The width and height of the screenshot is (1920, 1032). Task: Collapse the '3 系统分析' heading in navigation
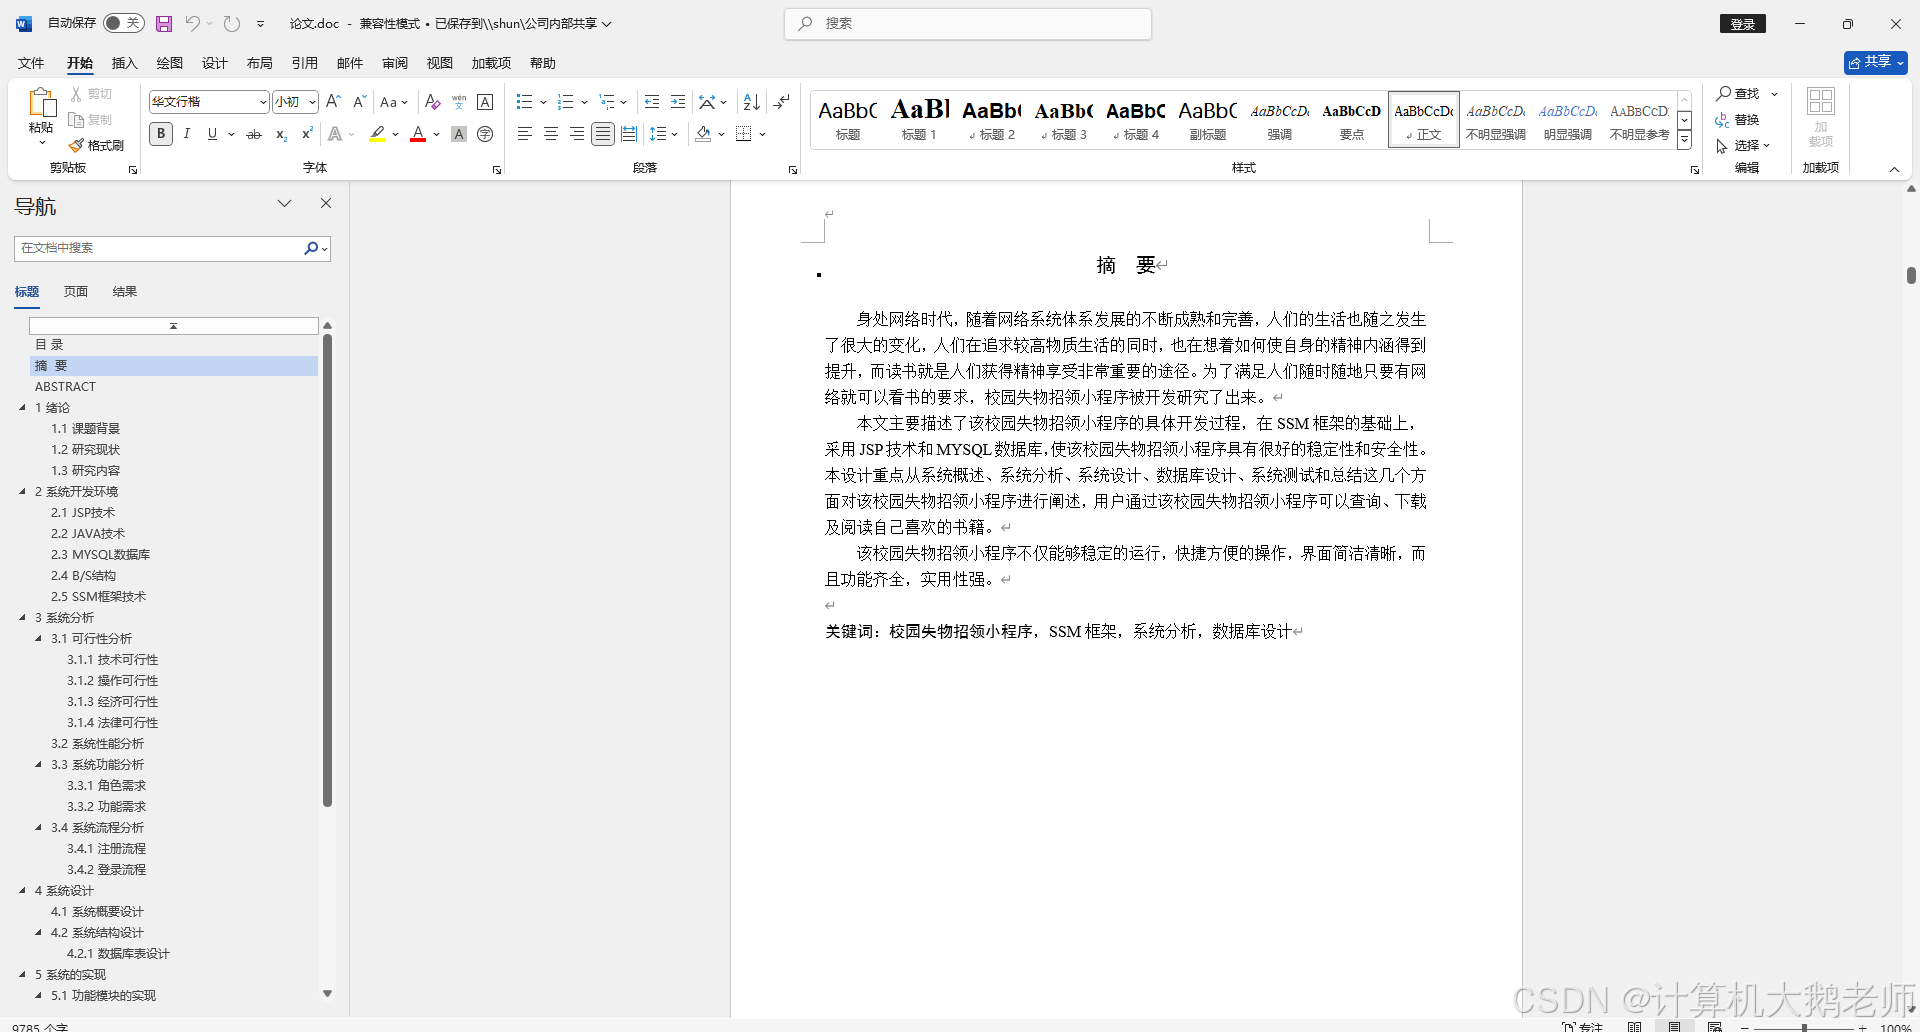pyautogui.click(x=22, y=617)
